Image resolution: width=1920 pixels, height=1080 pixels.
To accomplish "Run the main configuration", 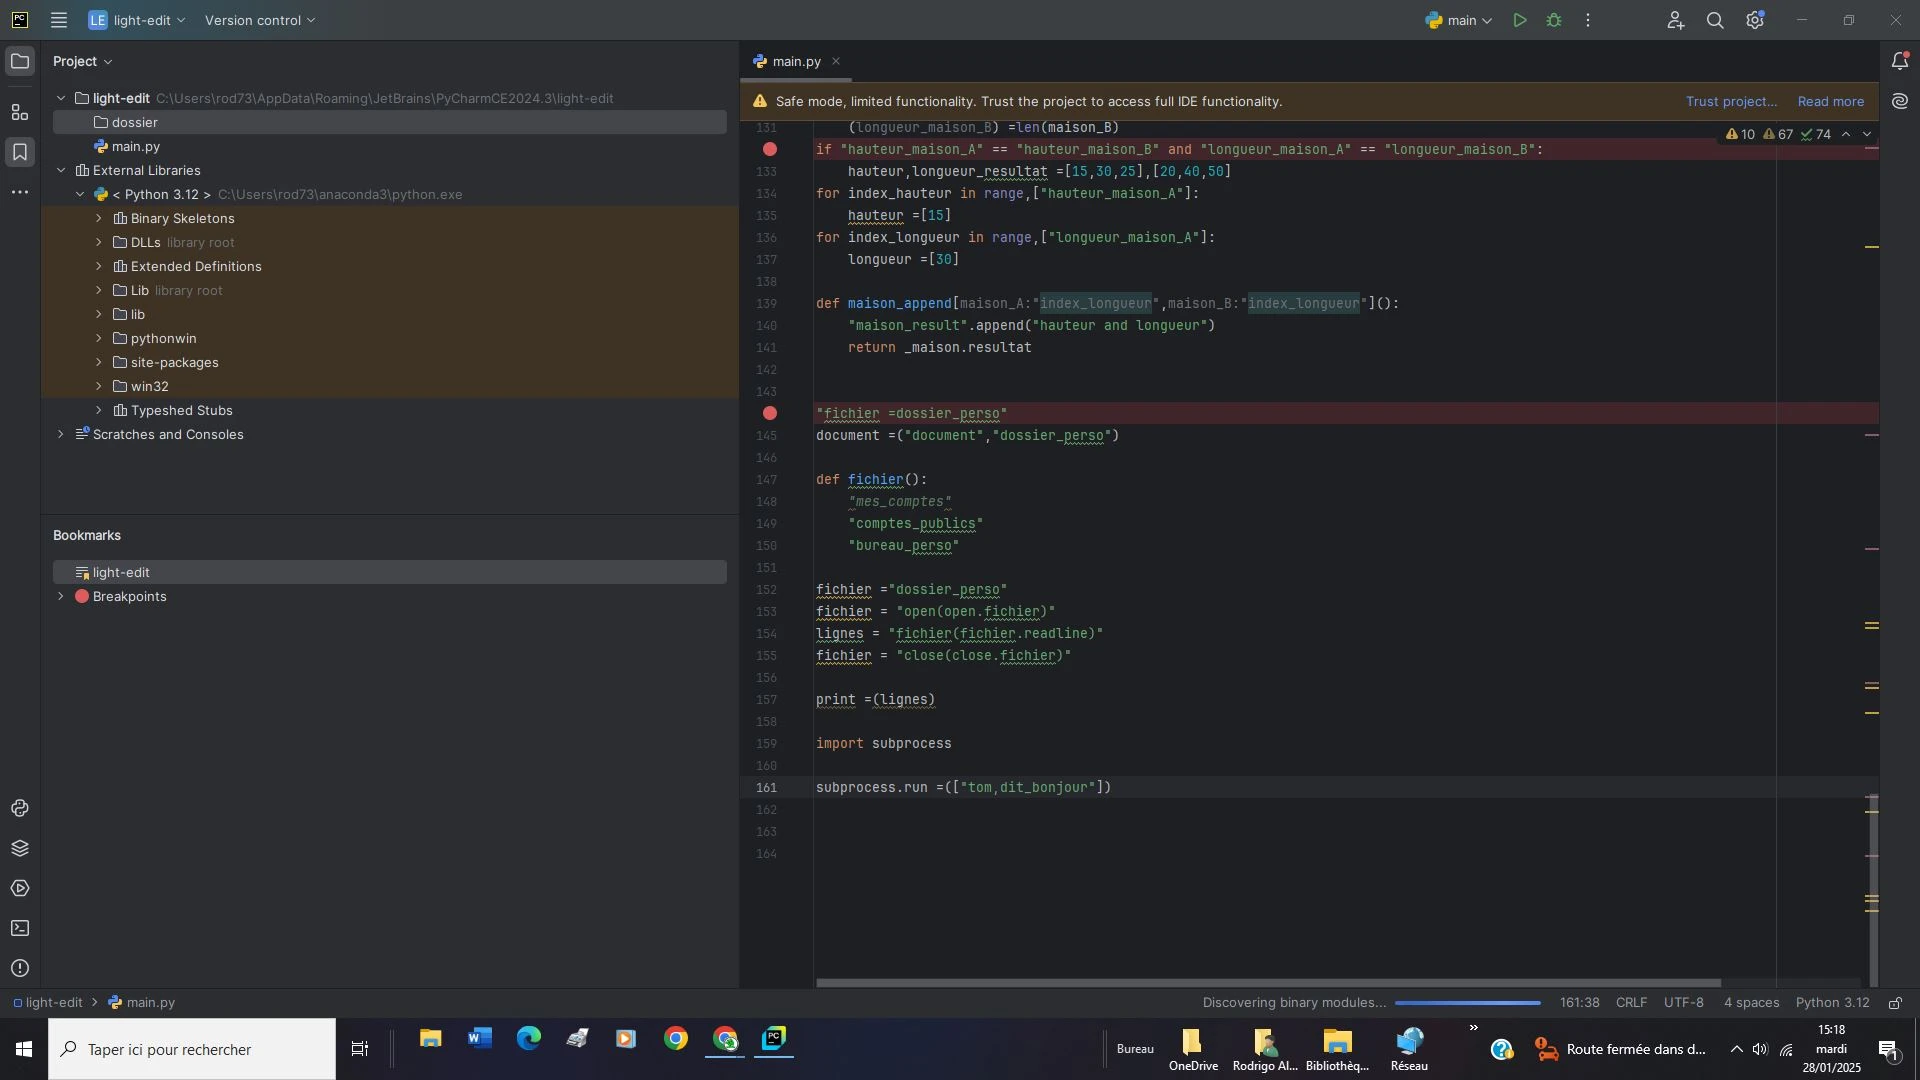I will [1519, 20].
